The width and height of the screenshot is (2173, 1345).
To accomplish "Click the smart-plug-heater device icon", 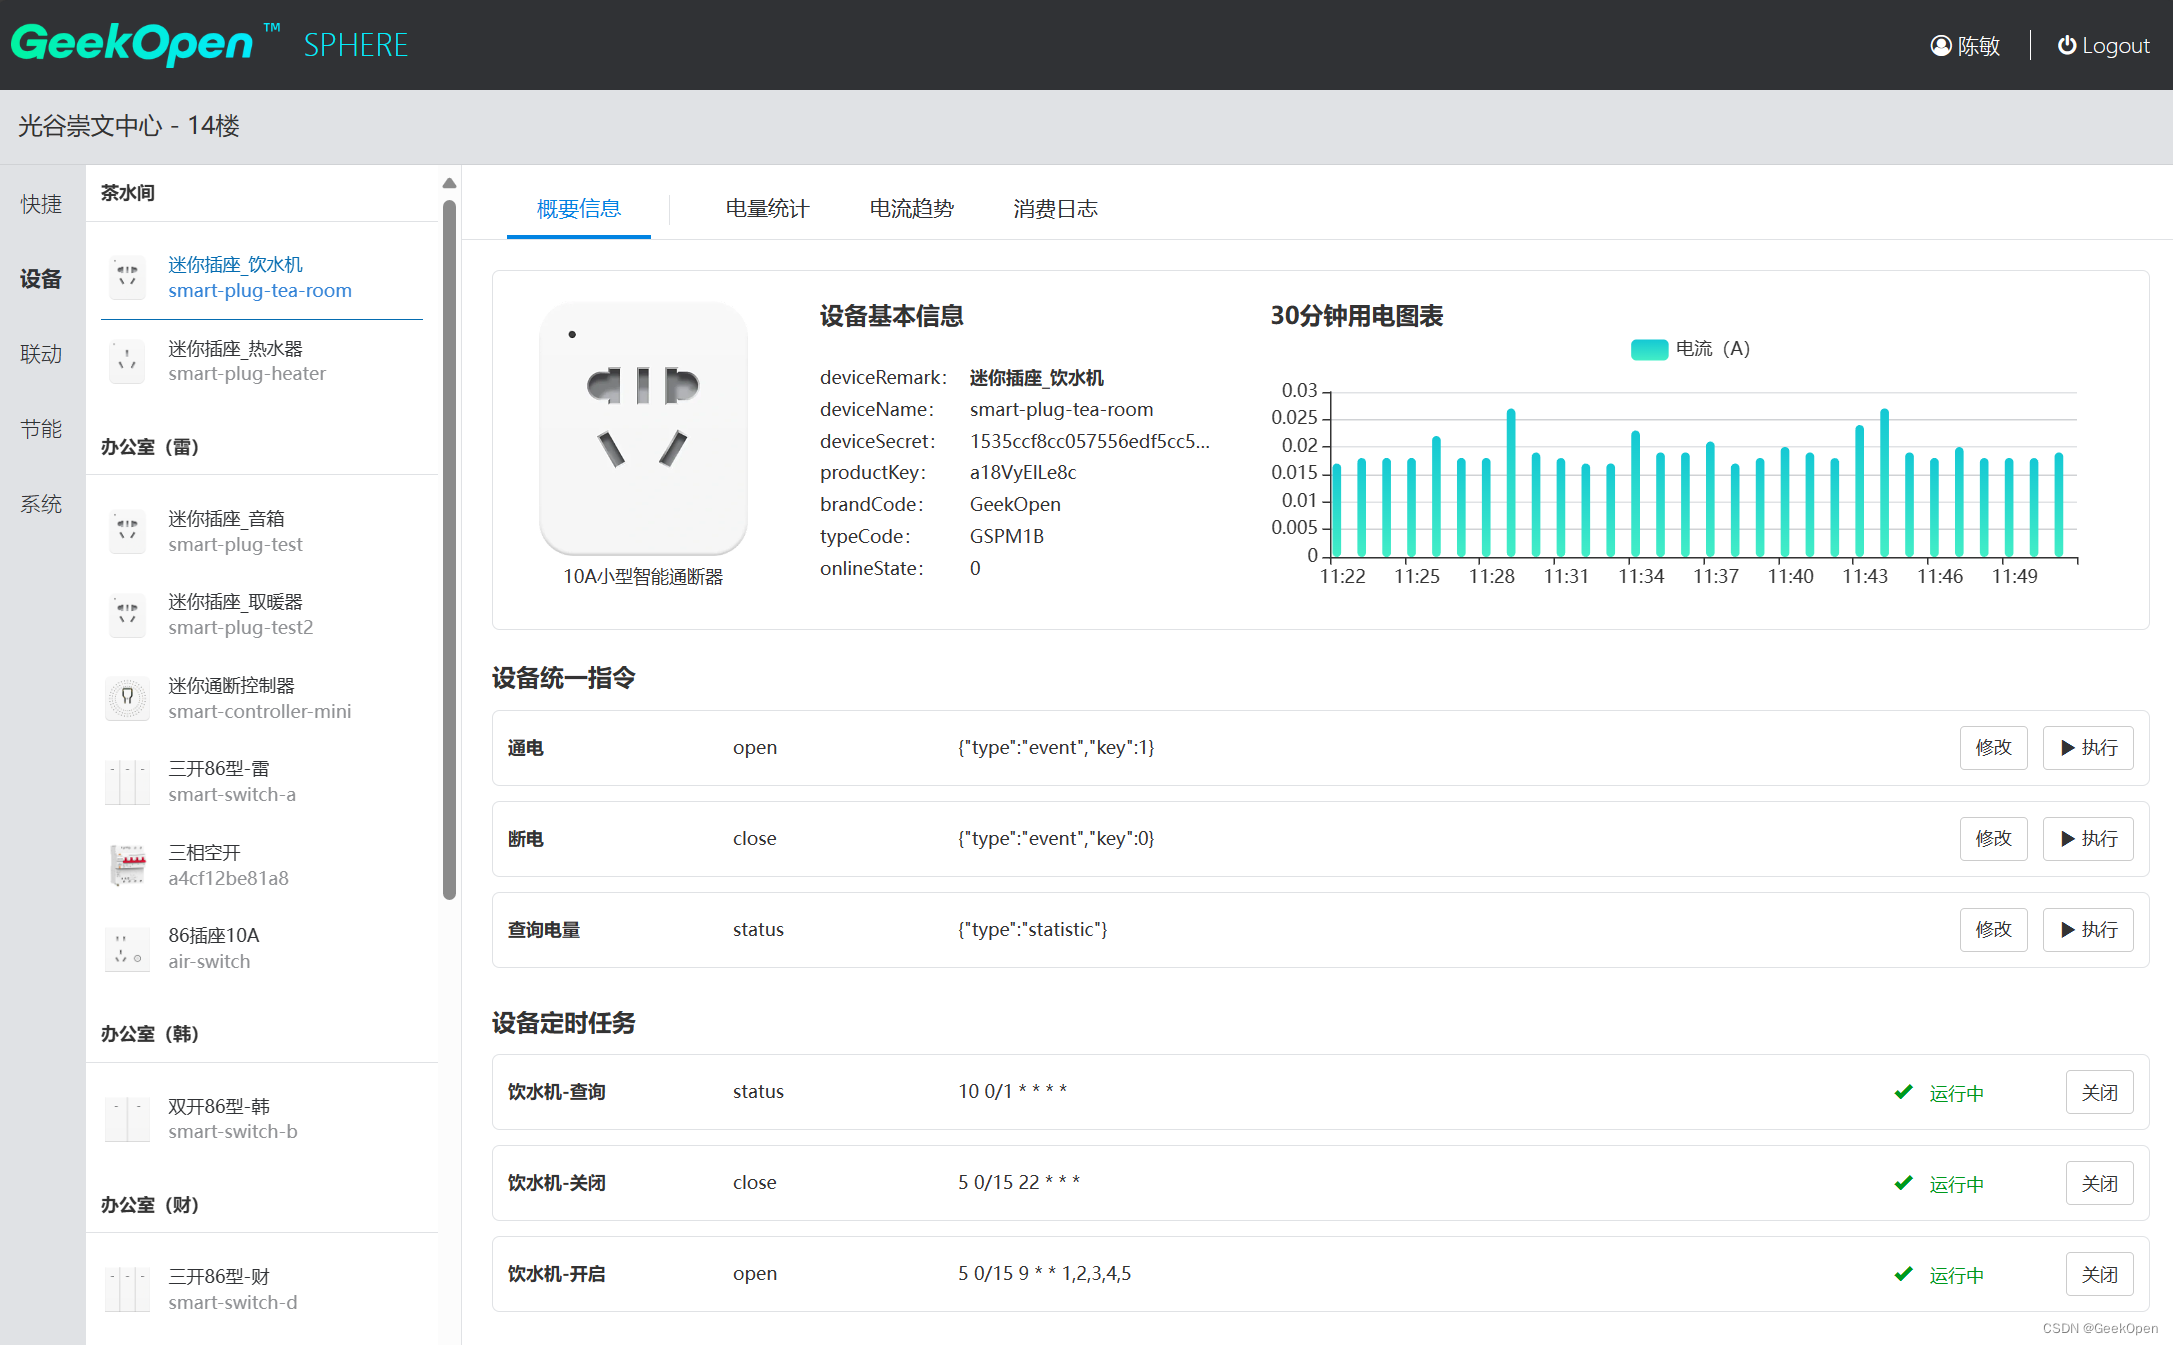I will point(127,361).
